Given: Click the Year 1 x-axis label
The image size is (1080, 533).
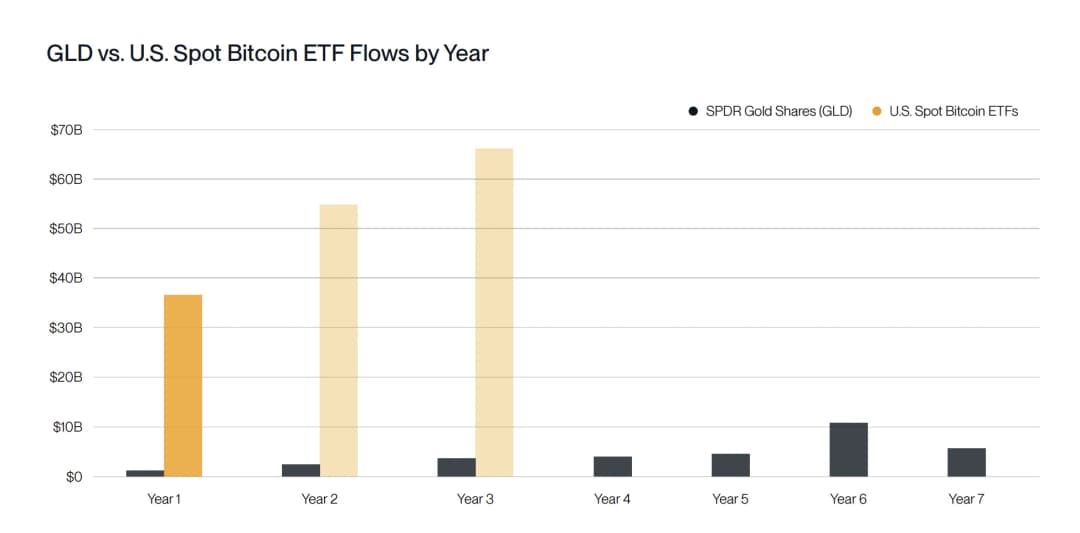Looking at the screenshot, I should (x=164, y=498).
